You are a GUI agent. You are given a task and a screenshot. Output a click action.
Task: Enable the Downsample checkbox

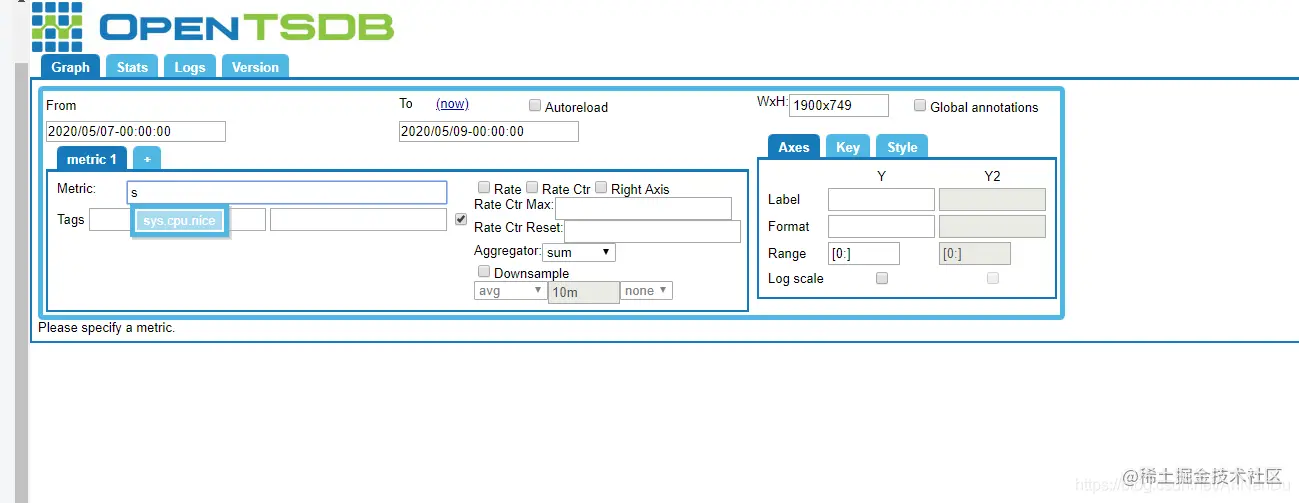(x=484, y=271)
